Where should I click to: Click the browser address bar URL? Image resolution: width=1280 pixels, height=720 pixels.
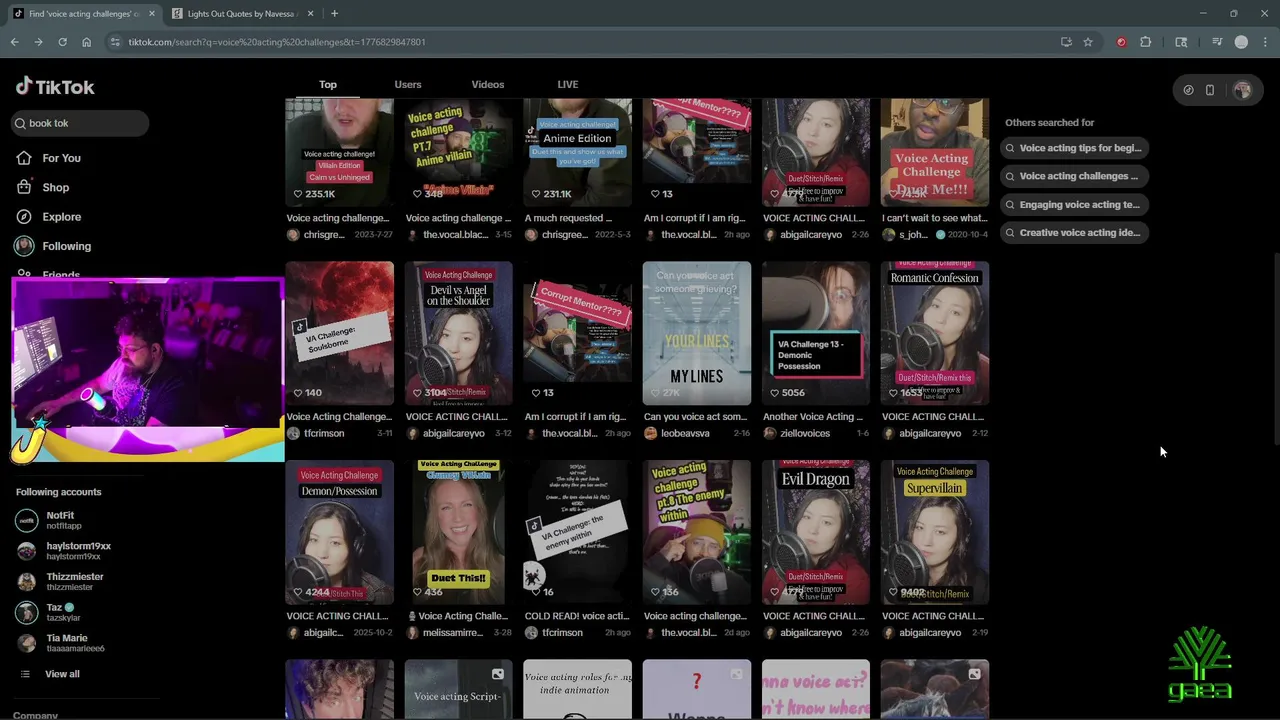(x=277, y=42)
